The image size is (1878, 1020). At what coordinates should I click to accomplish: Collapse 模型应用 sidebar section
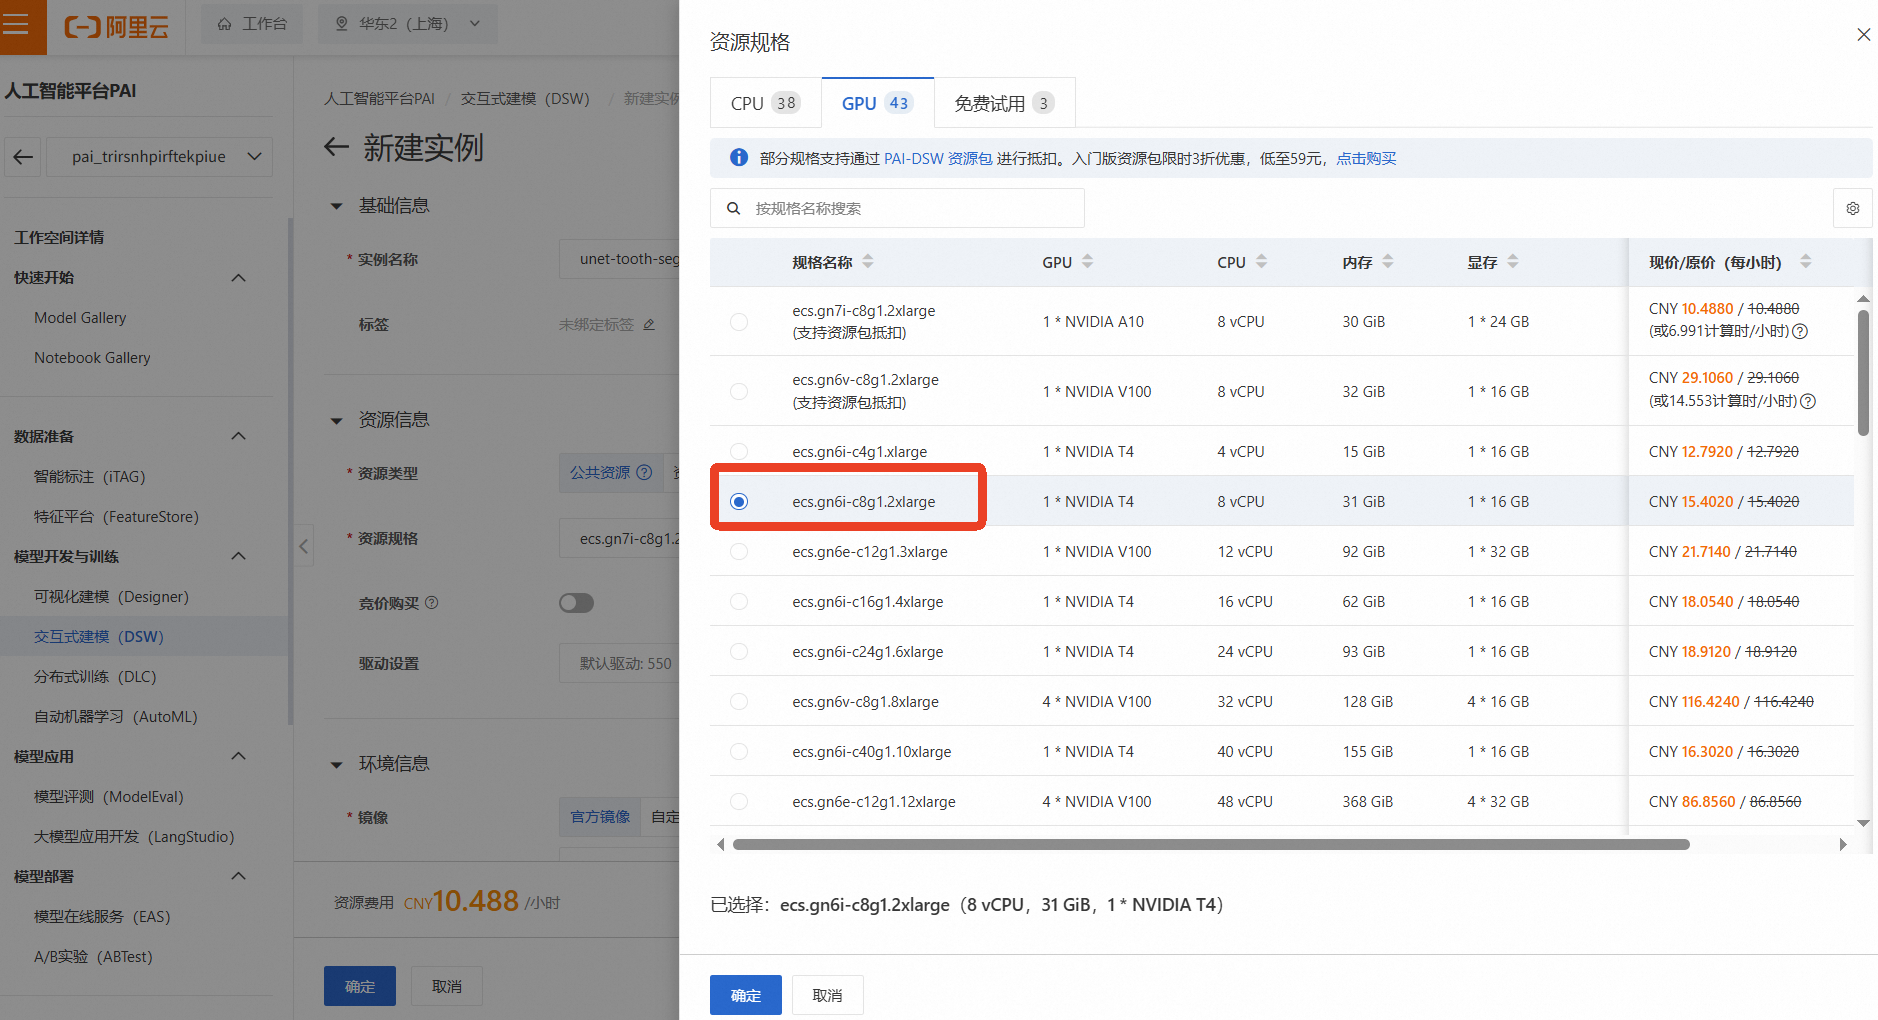pos(238,756)
